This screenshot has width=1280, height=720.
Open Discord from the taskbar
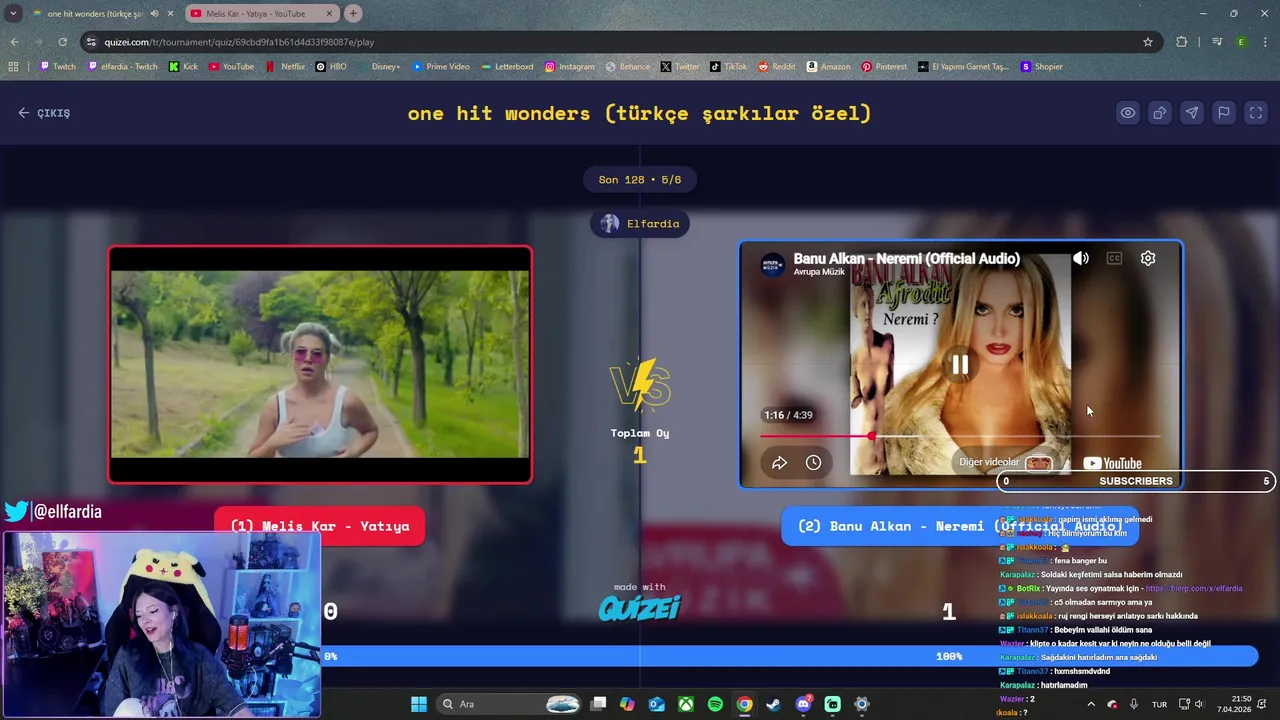pos(803,704)
